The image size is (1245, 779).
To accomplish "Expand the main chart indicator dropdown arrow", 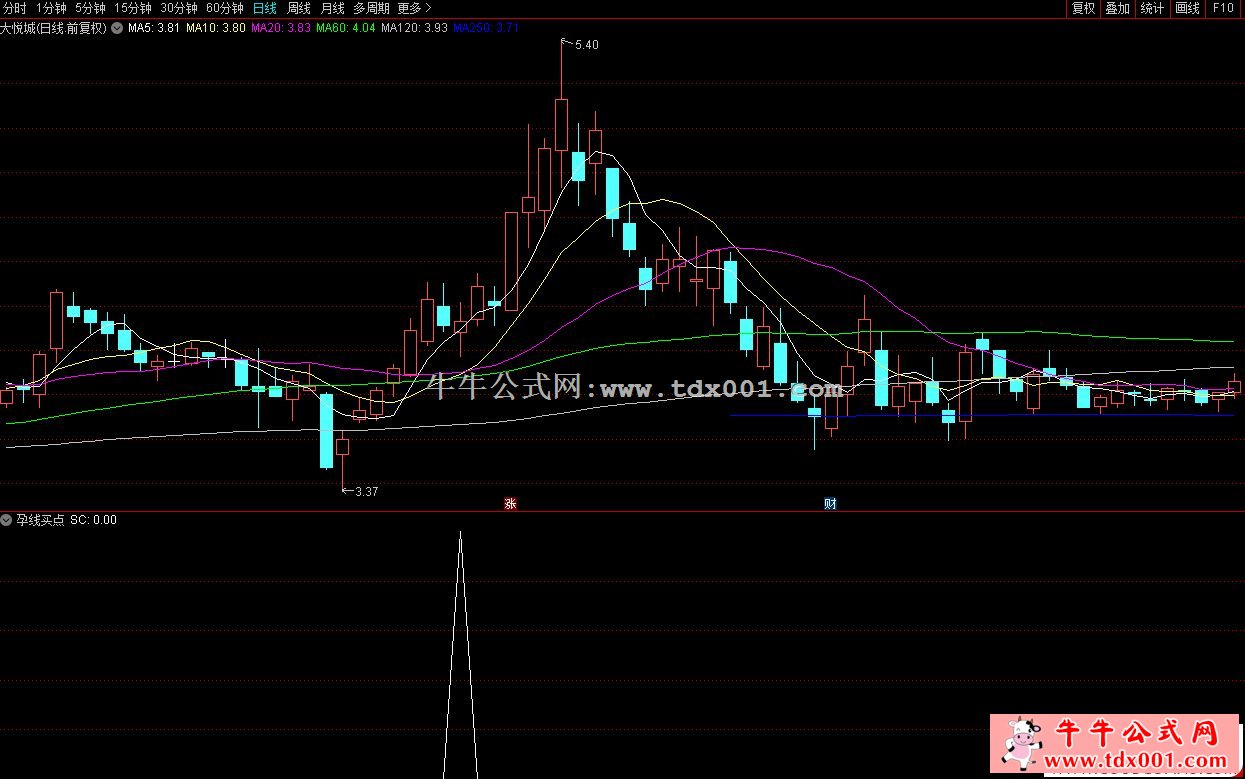I will (117, 28).
